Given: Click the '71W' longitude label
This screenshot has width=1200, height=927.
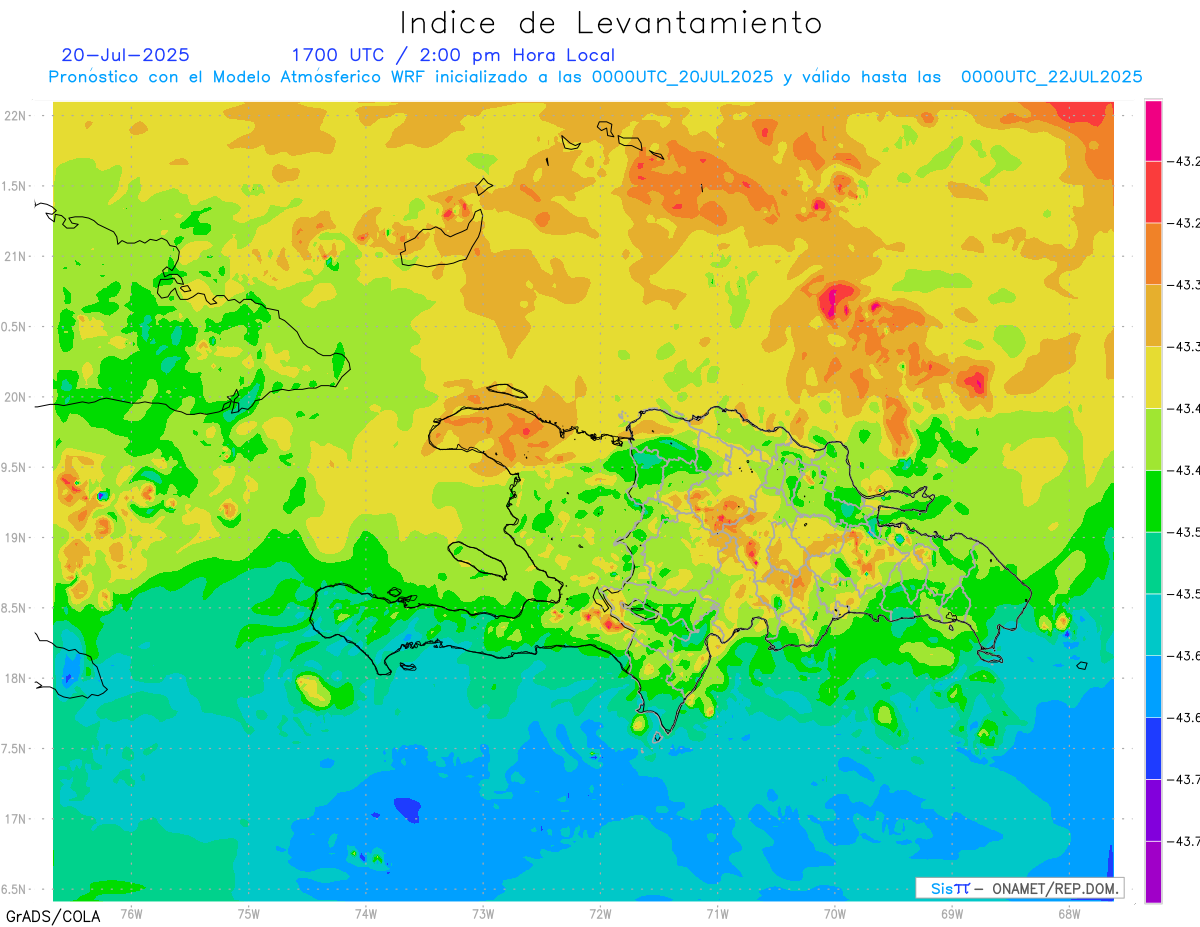Looking at the screenshot, I should click(x=717, y=913).
